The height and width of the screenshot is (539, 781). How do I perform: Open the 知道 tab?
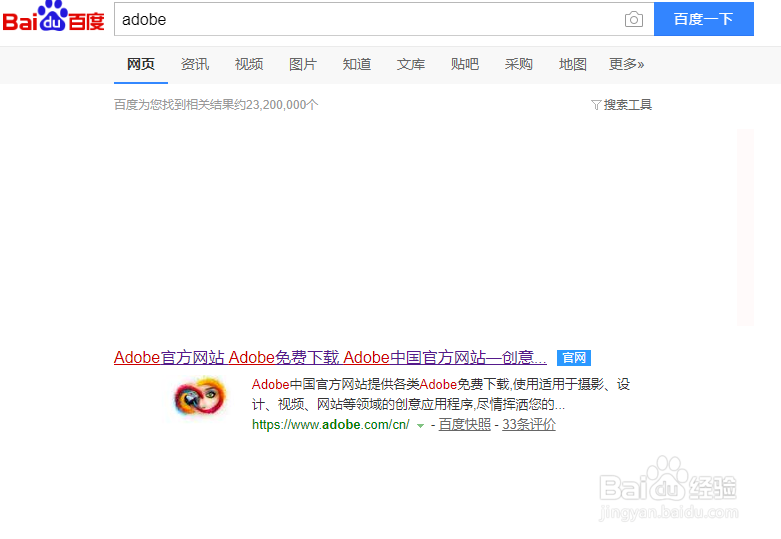357,64
